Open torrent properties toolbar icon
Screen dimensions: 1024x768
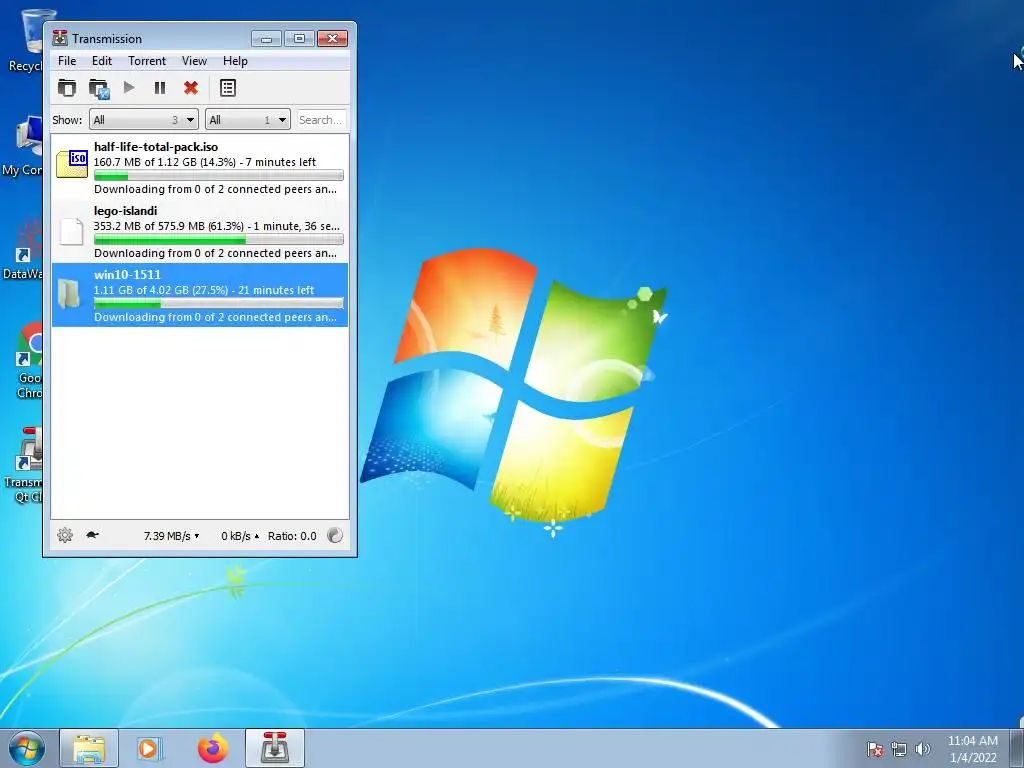pyautogui.click(x=228, y=88)
